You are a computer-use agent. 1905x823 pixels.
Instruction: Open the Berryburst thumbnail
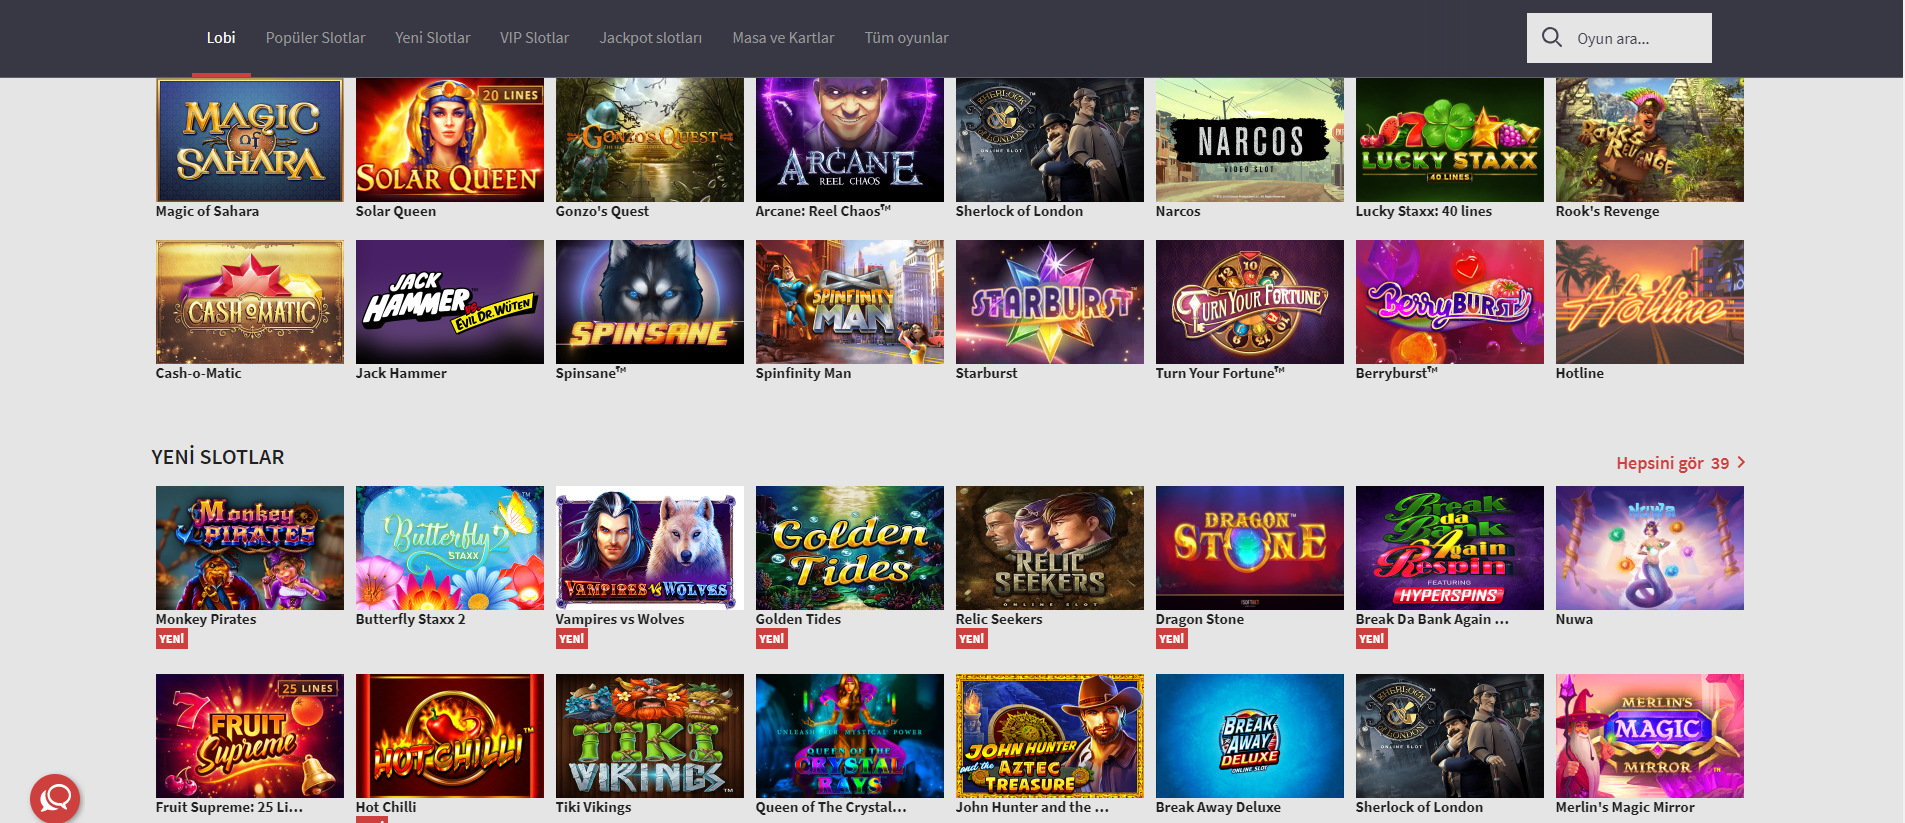[x=1450, y=302]
